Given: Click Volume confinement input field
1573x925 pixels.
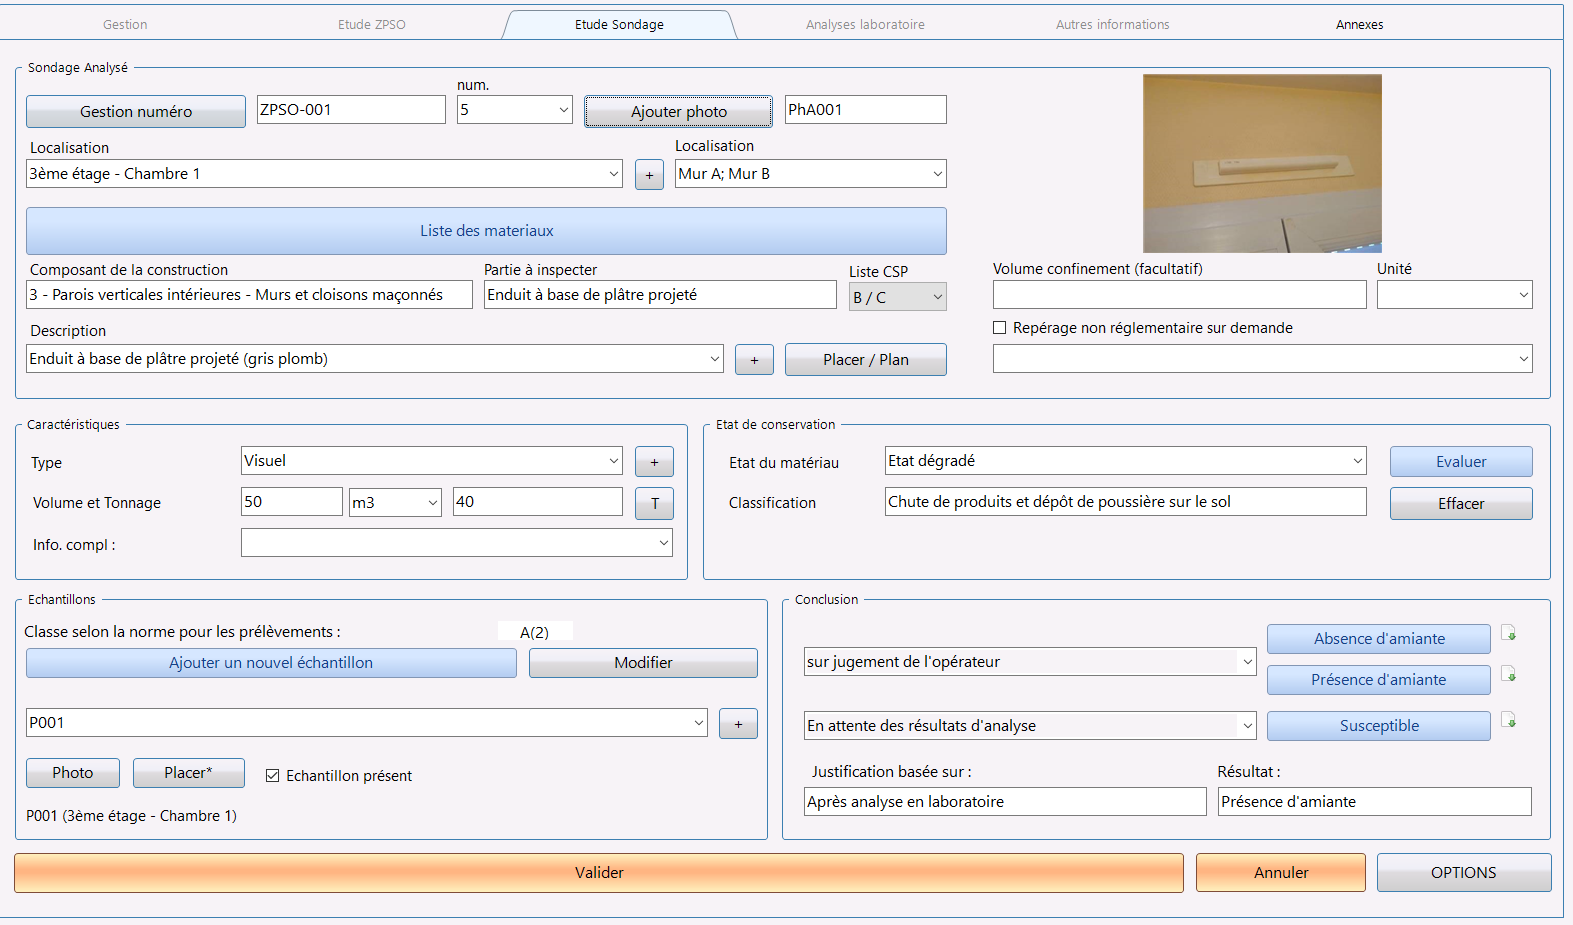Looking at the screenshot, I should pyautogui.click(x=1180, y=295).
